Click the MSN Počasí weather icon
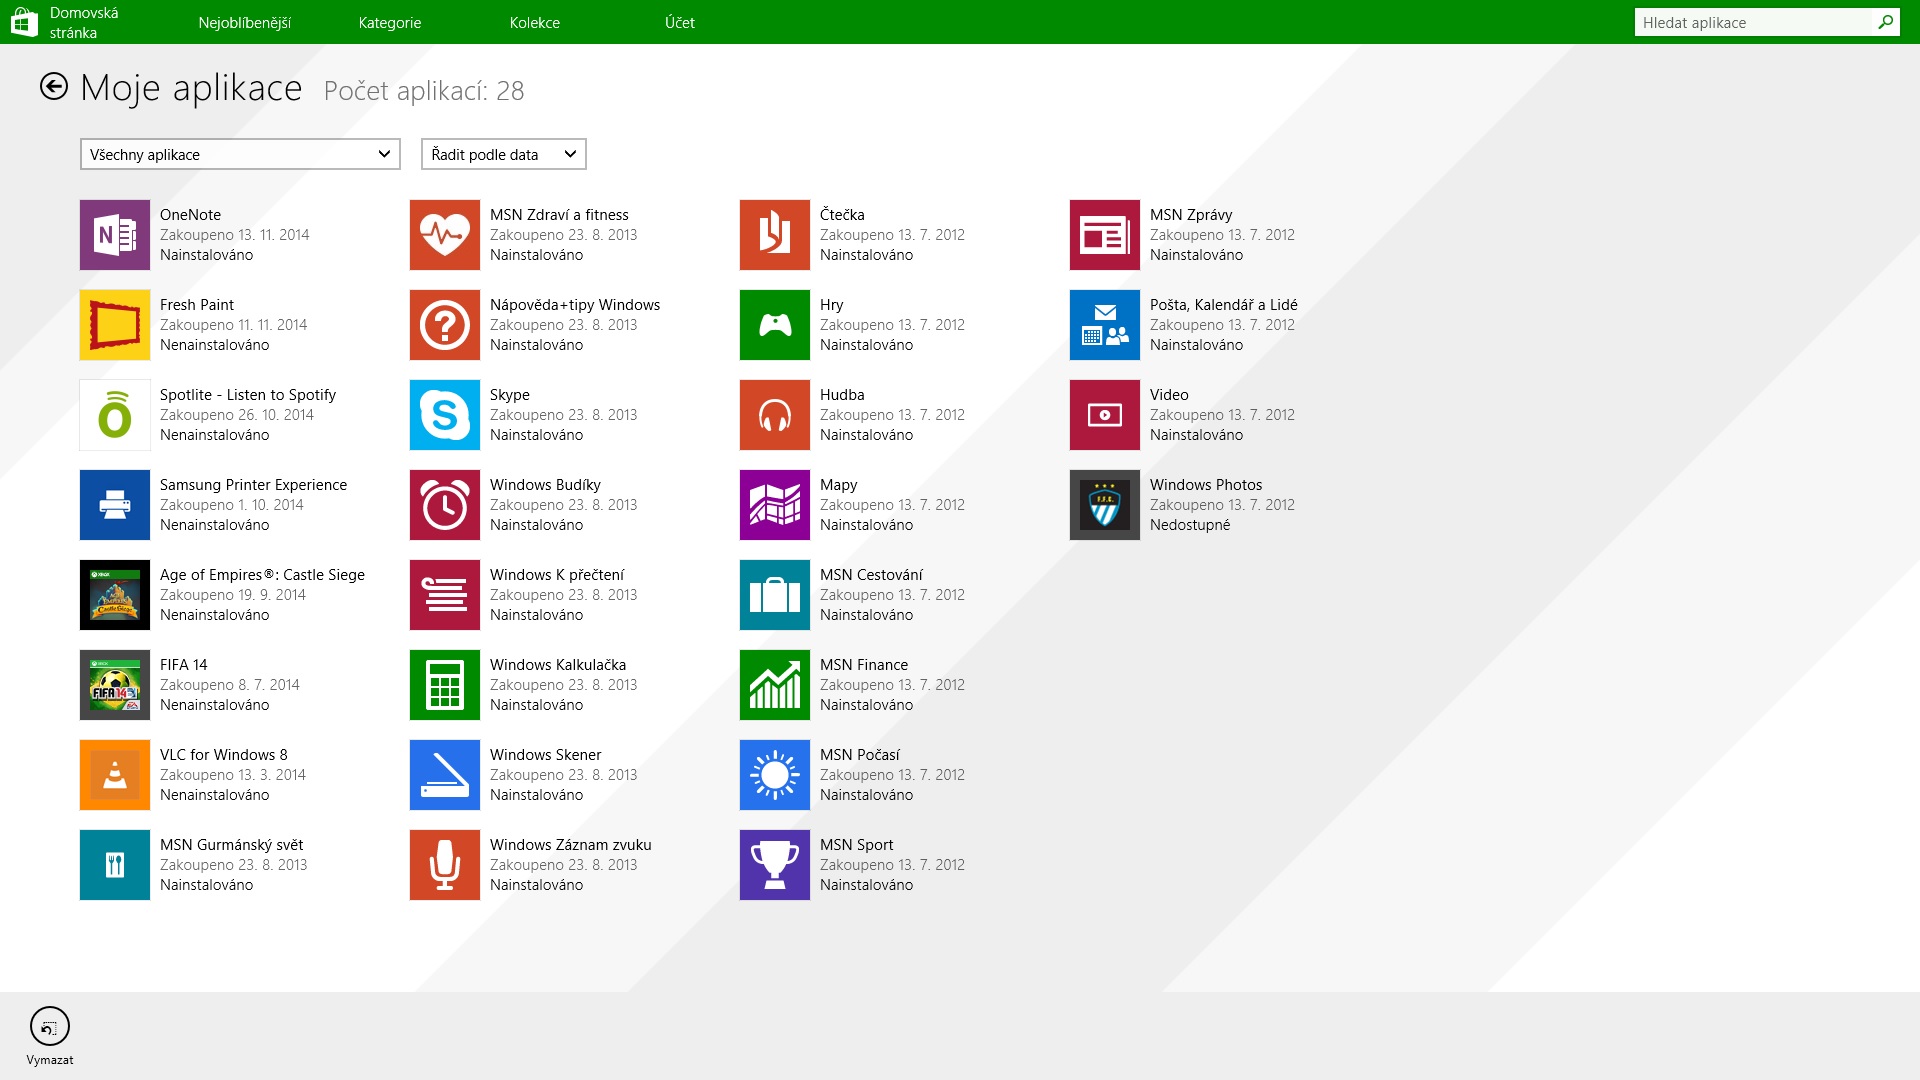Screen dimensions: 1920x1080 point(775,775)
